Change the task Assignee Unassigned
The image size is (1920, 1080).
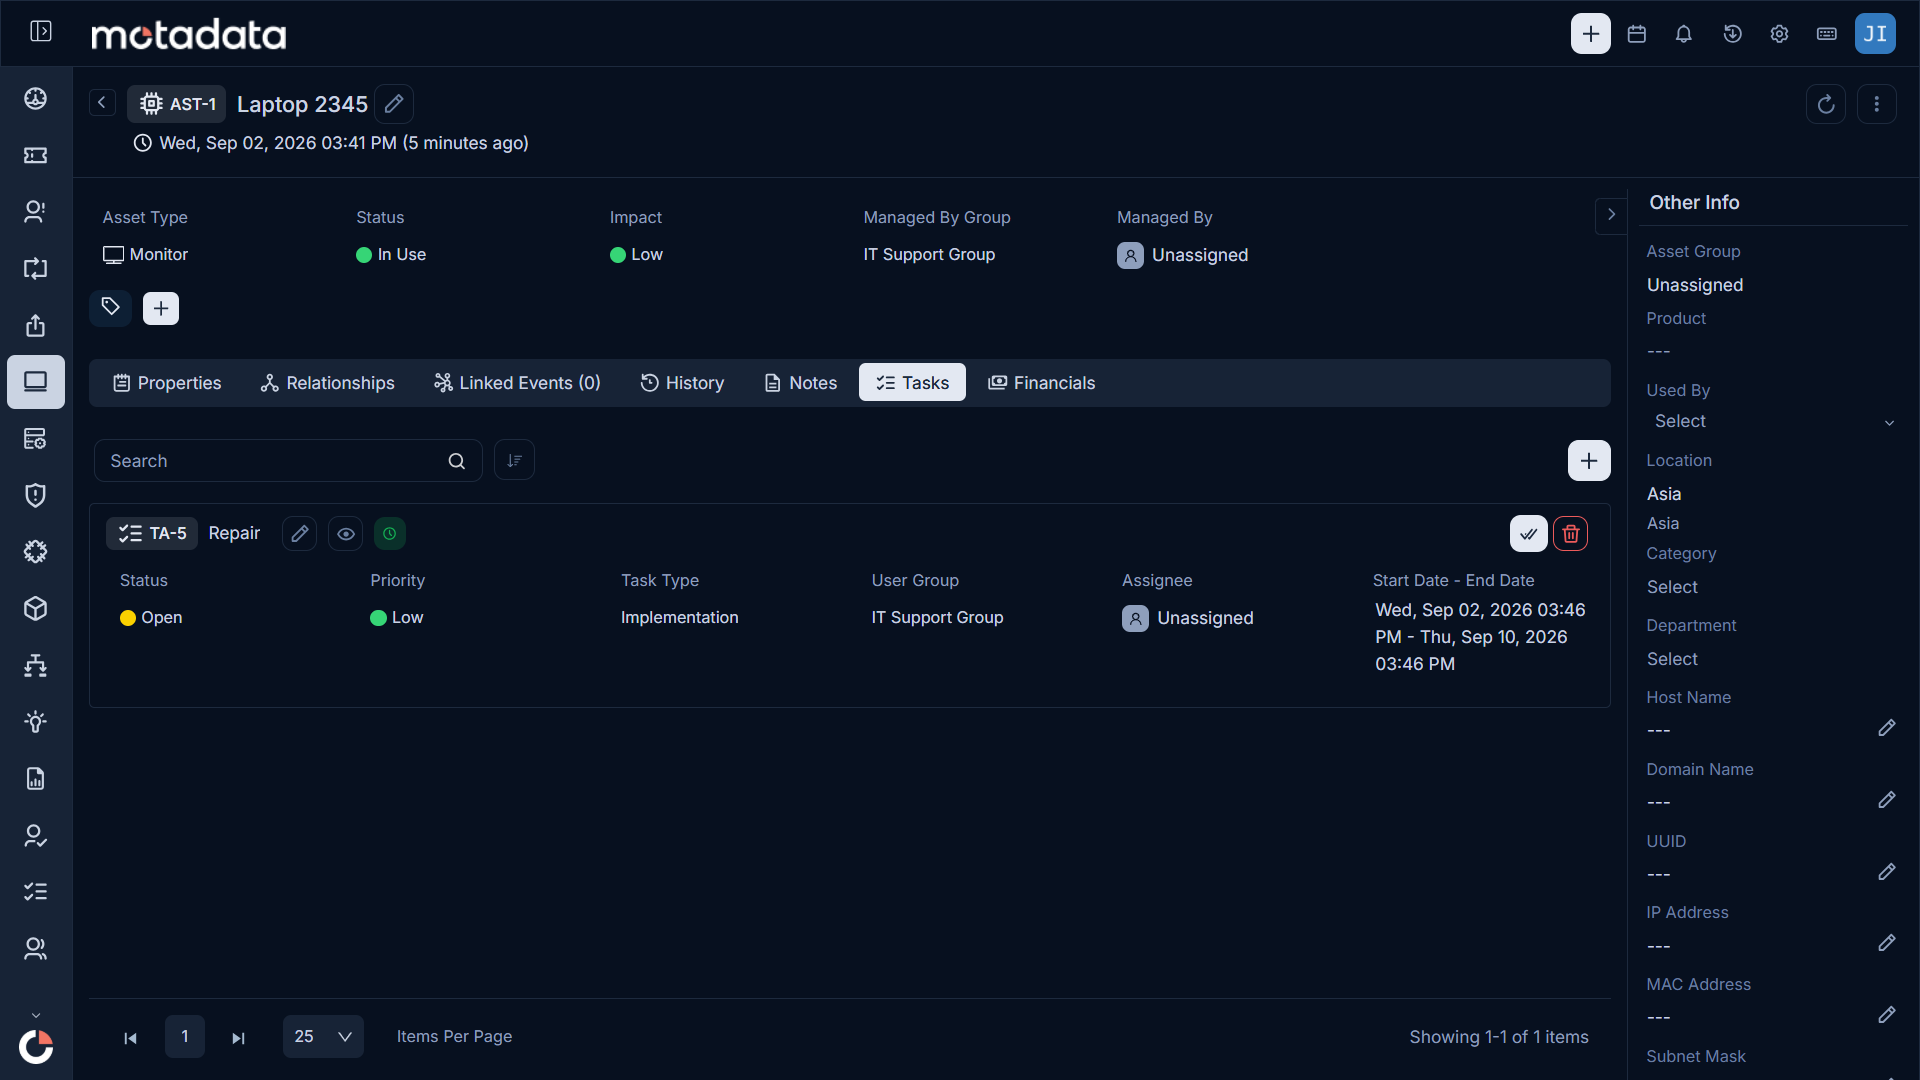(x=1188, y=618)
